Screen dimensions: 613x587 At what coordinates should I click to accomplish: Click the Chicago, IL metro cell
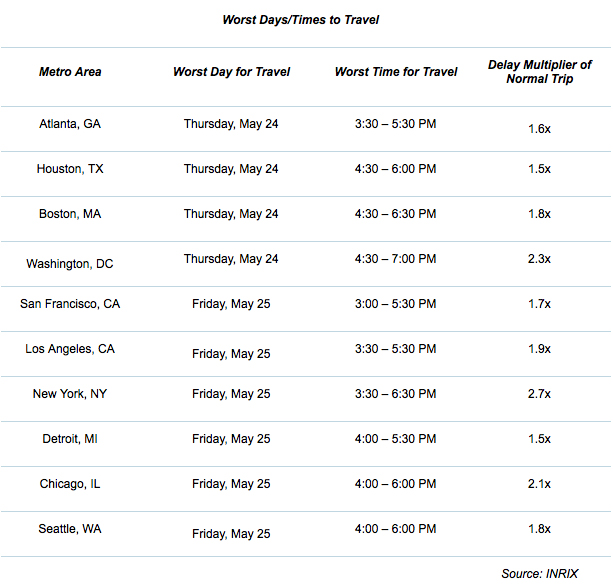(x=70, y=483)
